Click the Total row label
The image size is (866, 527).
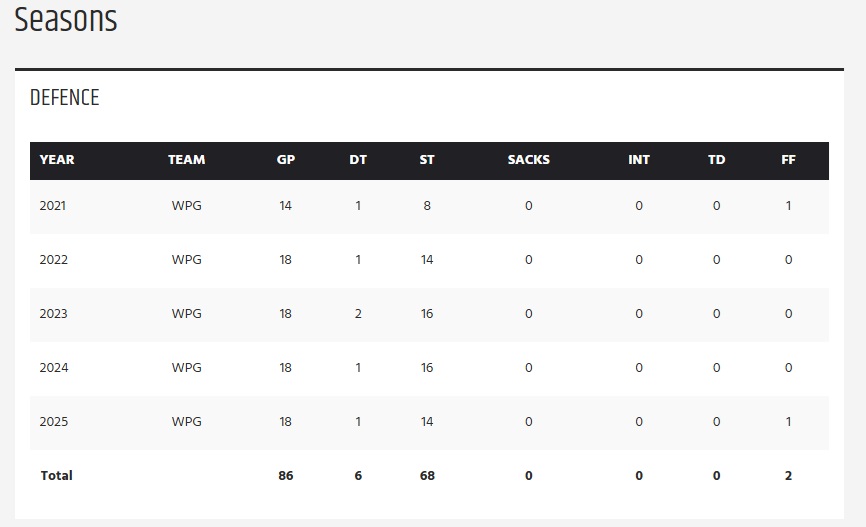click(x=56, y=476)
